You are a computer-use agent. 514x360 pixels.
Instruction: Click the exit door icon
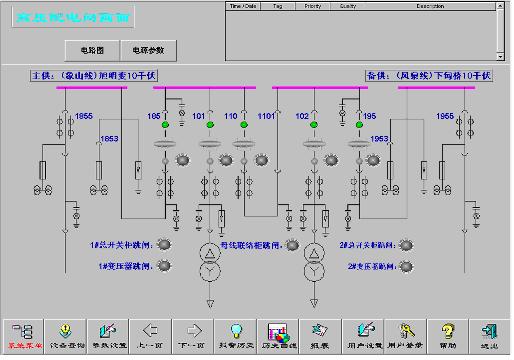pyautogui.click(x=489, y=335)
